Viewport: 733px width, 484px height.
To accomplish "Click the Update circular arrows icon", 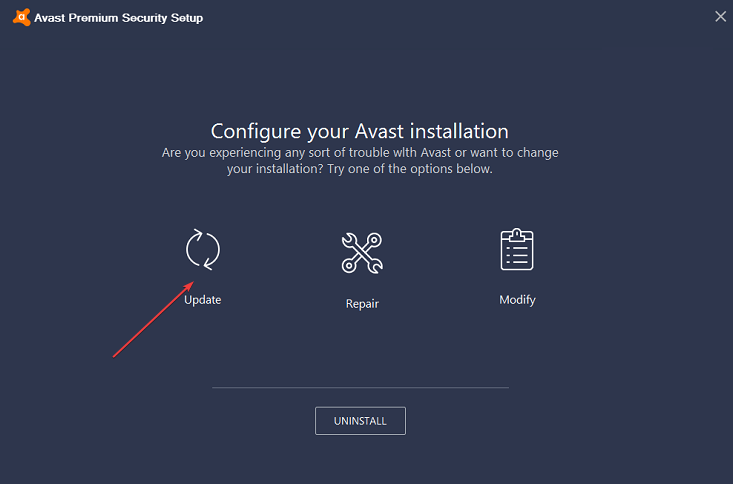I will point(203,250).
